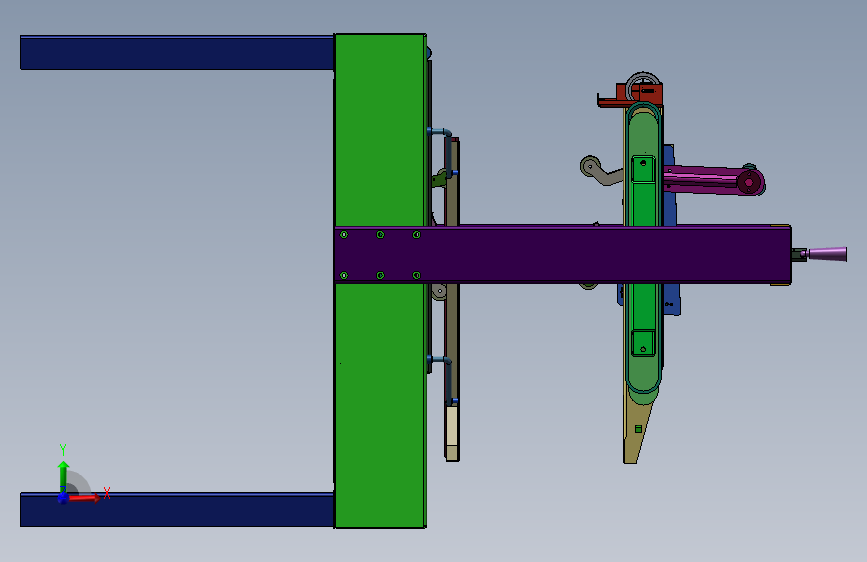Viewport: 867px width, 562px height.
Task: Click the red X axis arrow of the triad
Action: [84, 498]
